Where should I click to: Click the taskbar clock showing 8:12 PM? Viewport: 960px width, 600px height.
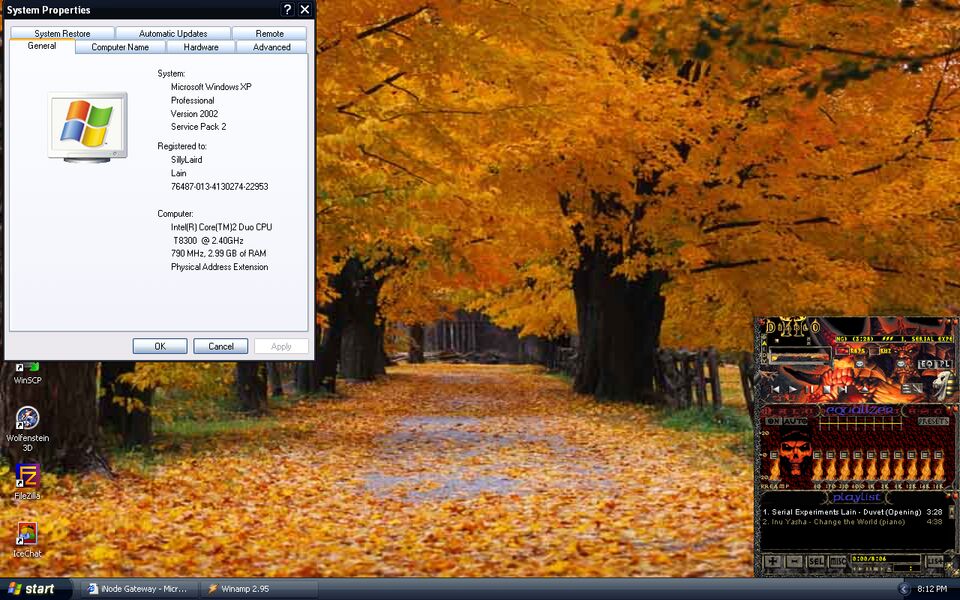pyautogui.click(x=932, y=589)
